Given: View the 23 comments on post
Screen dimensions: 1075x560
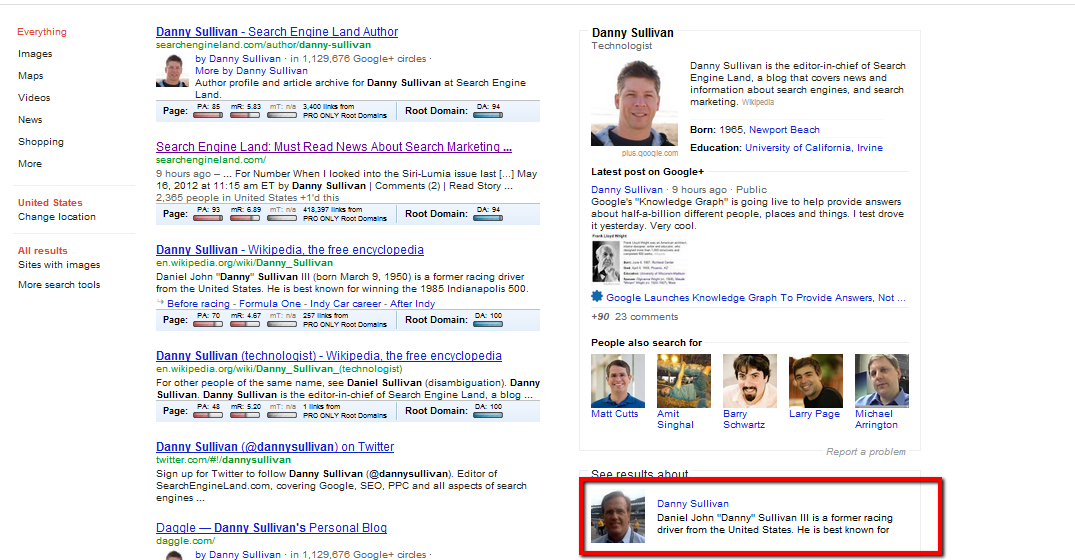Looking at the screenshot, I should (647, 317).
